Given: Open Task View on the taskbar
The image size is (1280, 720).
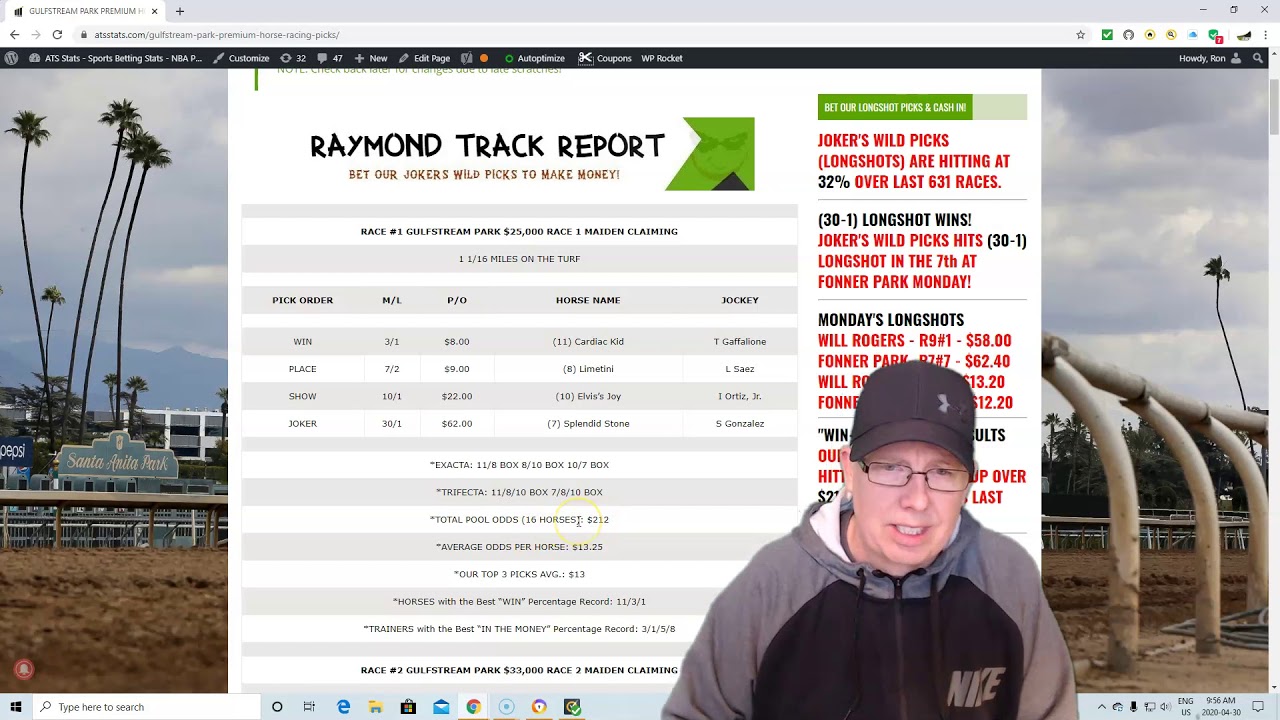Looking at the screenshot, I should (309, 707).
